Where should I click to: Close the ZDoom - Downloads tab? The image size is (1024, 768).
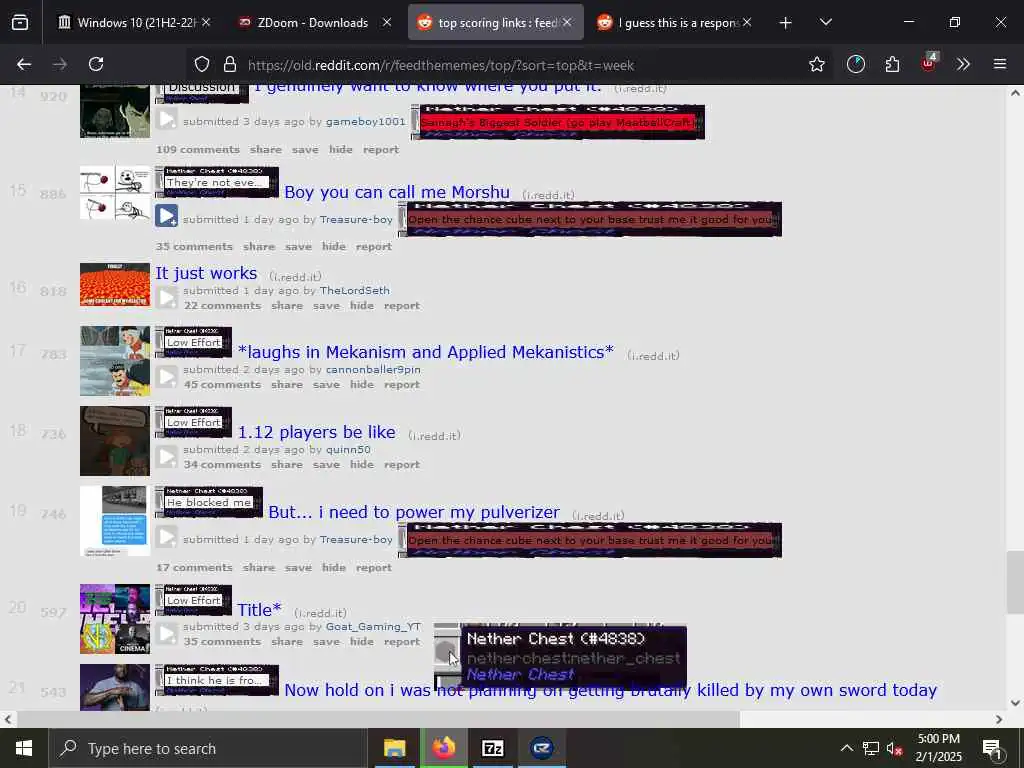click(x=387, y=23)
